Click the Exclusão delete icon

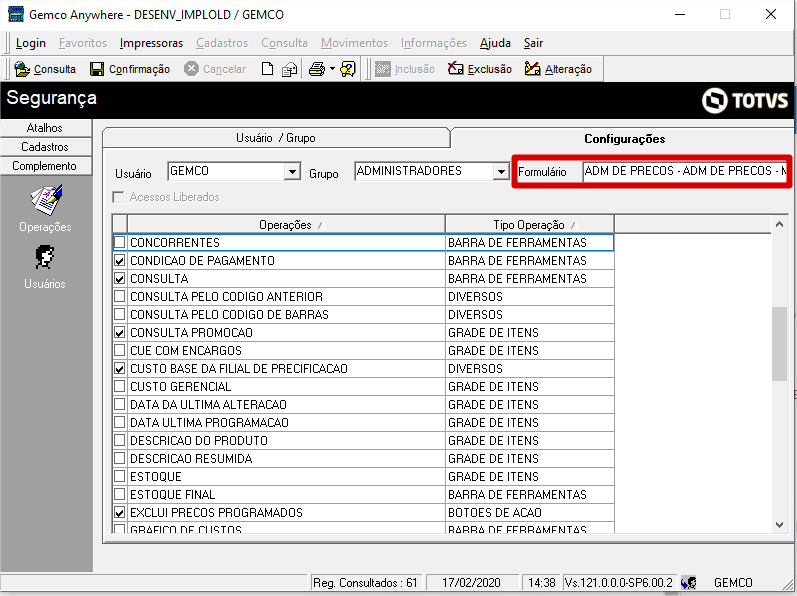point(455,69)
